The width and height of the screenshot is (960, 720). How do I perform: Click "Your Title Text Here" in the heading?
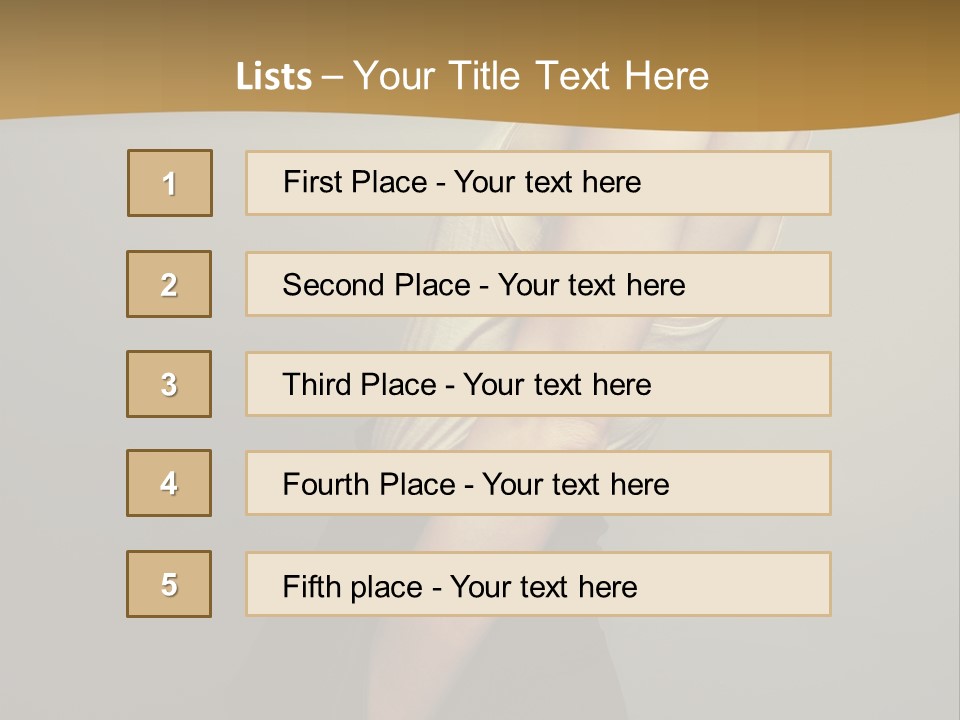click(531, 76)
